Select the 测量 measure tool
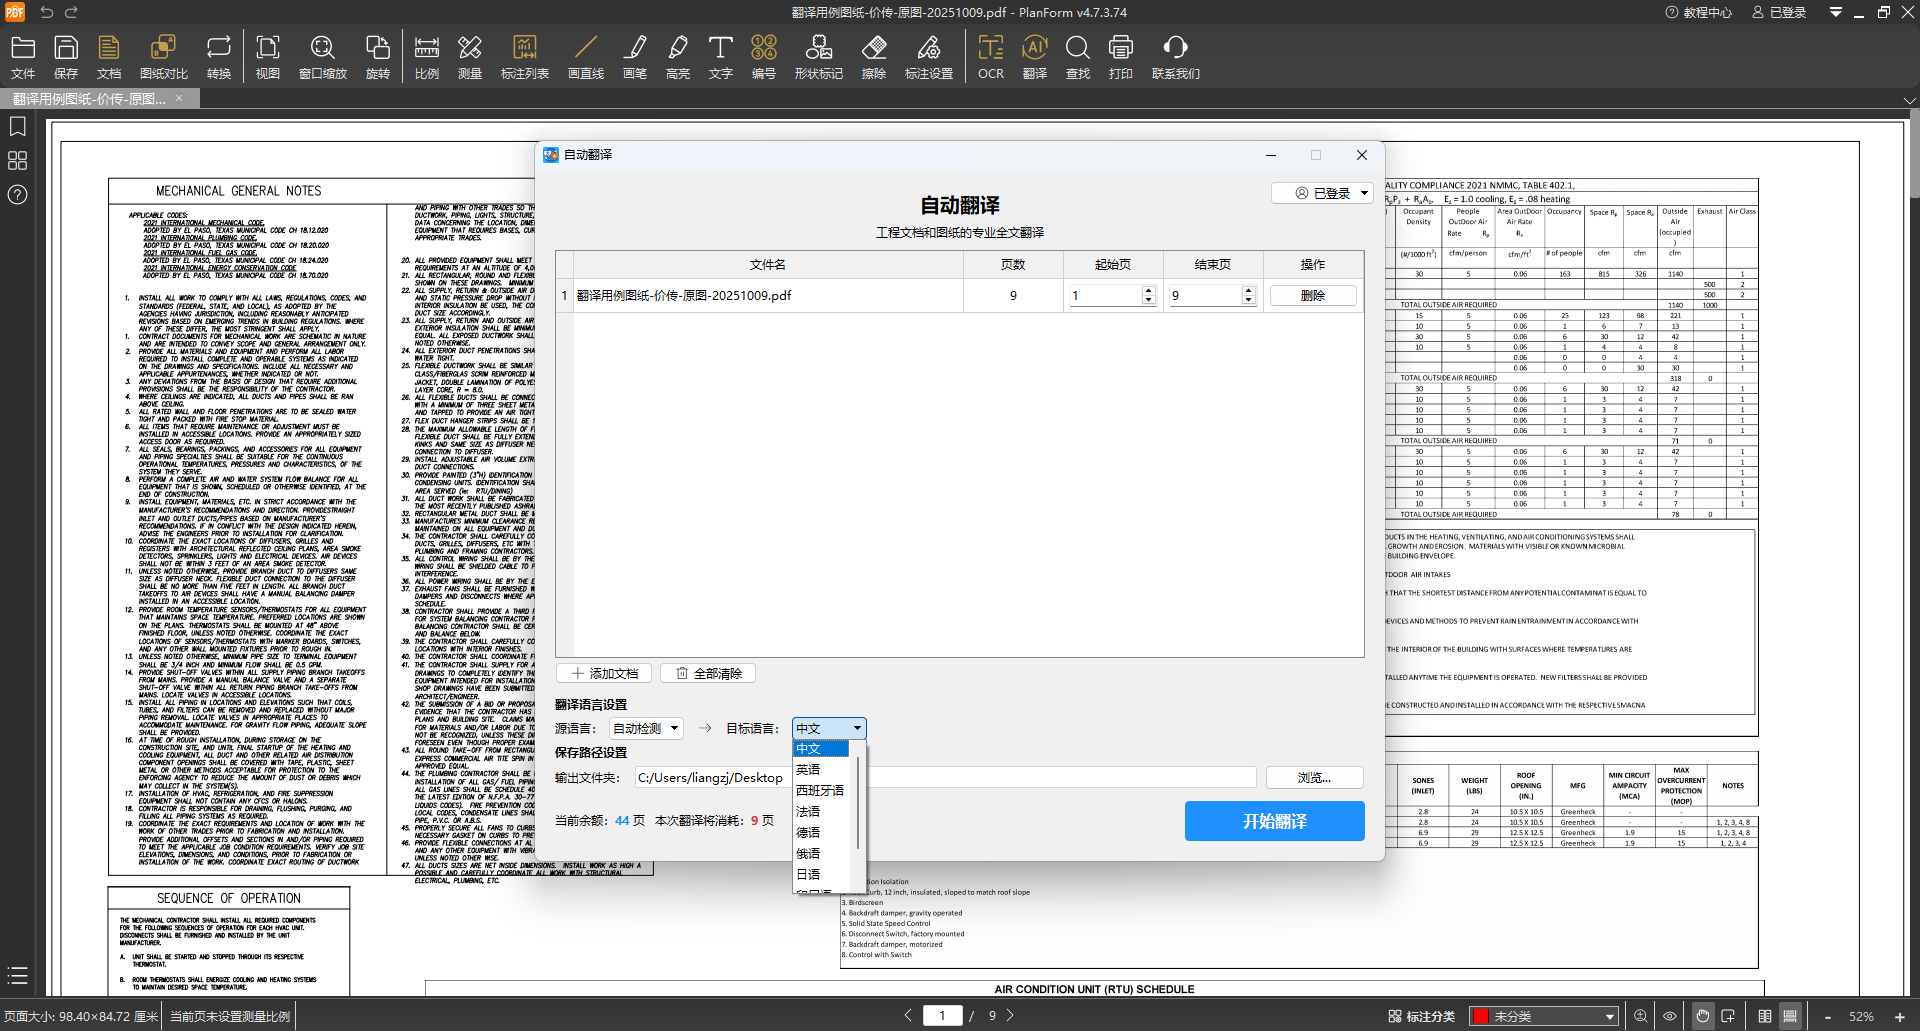 click(x=470, y=56)
